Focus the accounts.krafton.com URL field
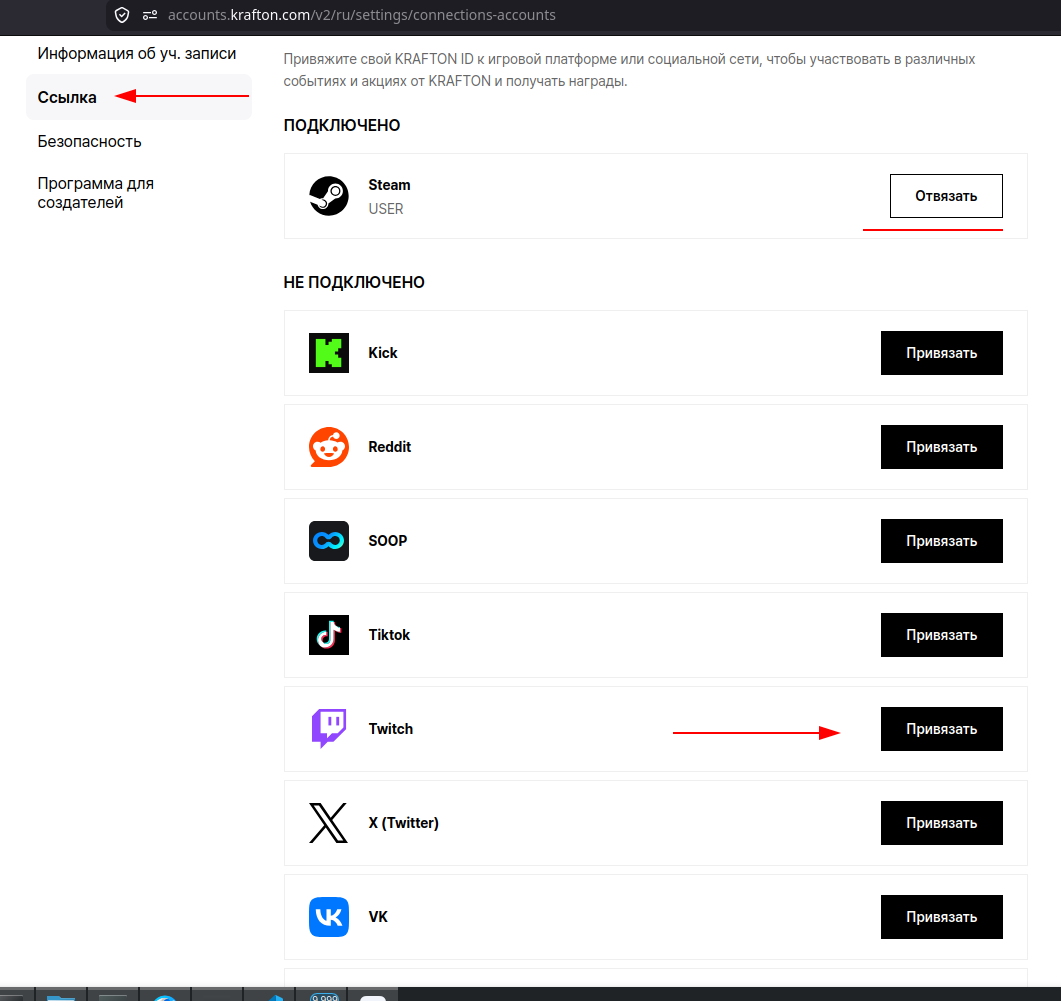Image resolution: width=1061 pixels, height=1001 pixels. pos(361,15)
